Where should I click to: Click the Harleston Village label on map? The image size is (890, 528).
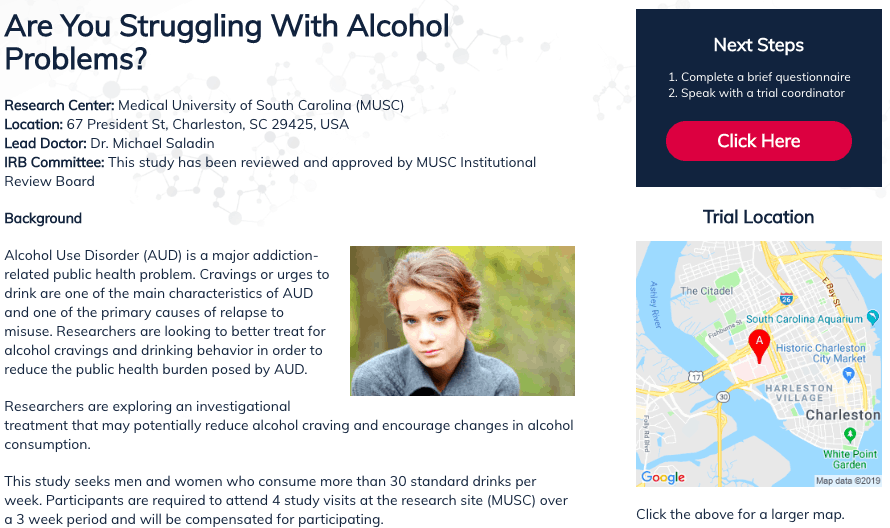pyautogui.click(x=799, y=393)
